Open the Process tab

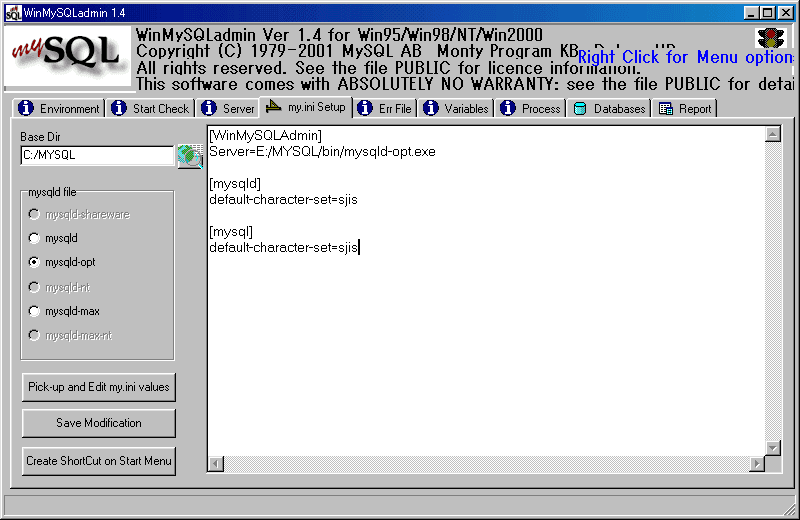tap(530, 108)
